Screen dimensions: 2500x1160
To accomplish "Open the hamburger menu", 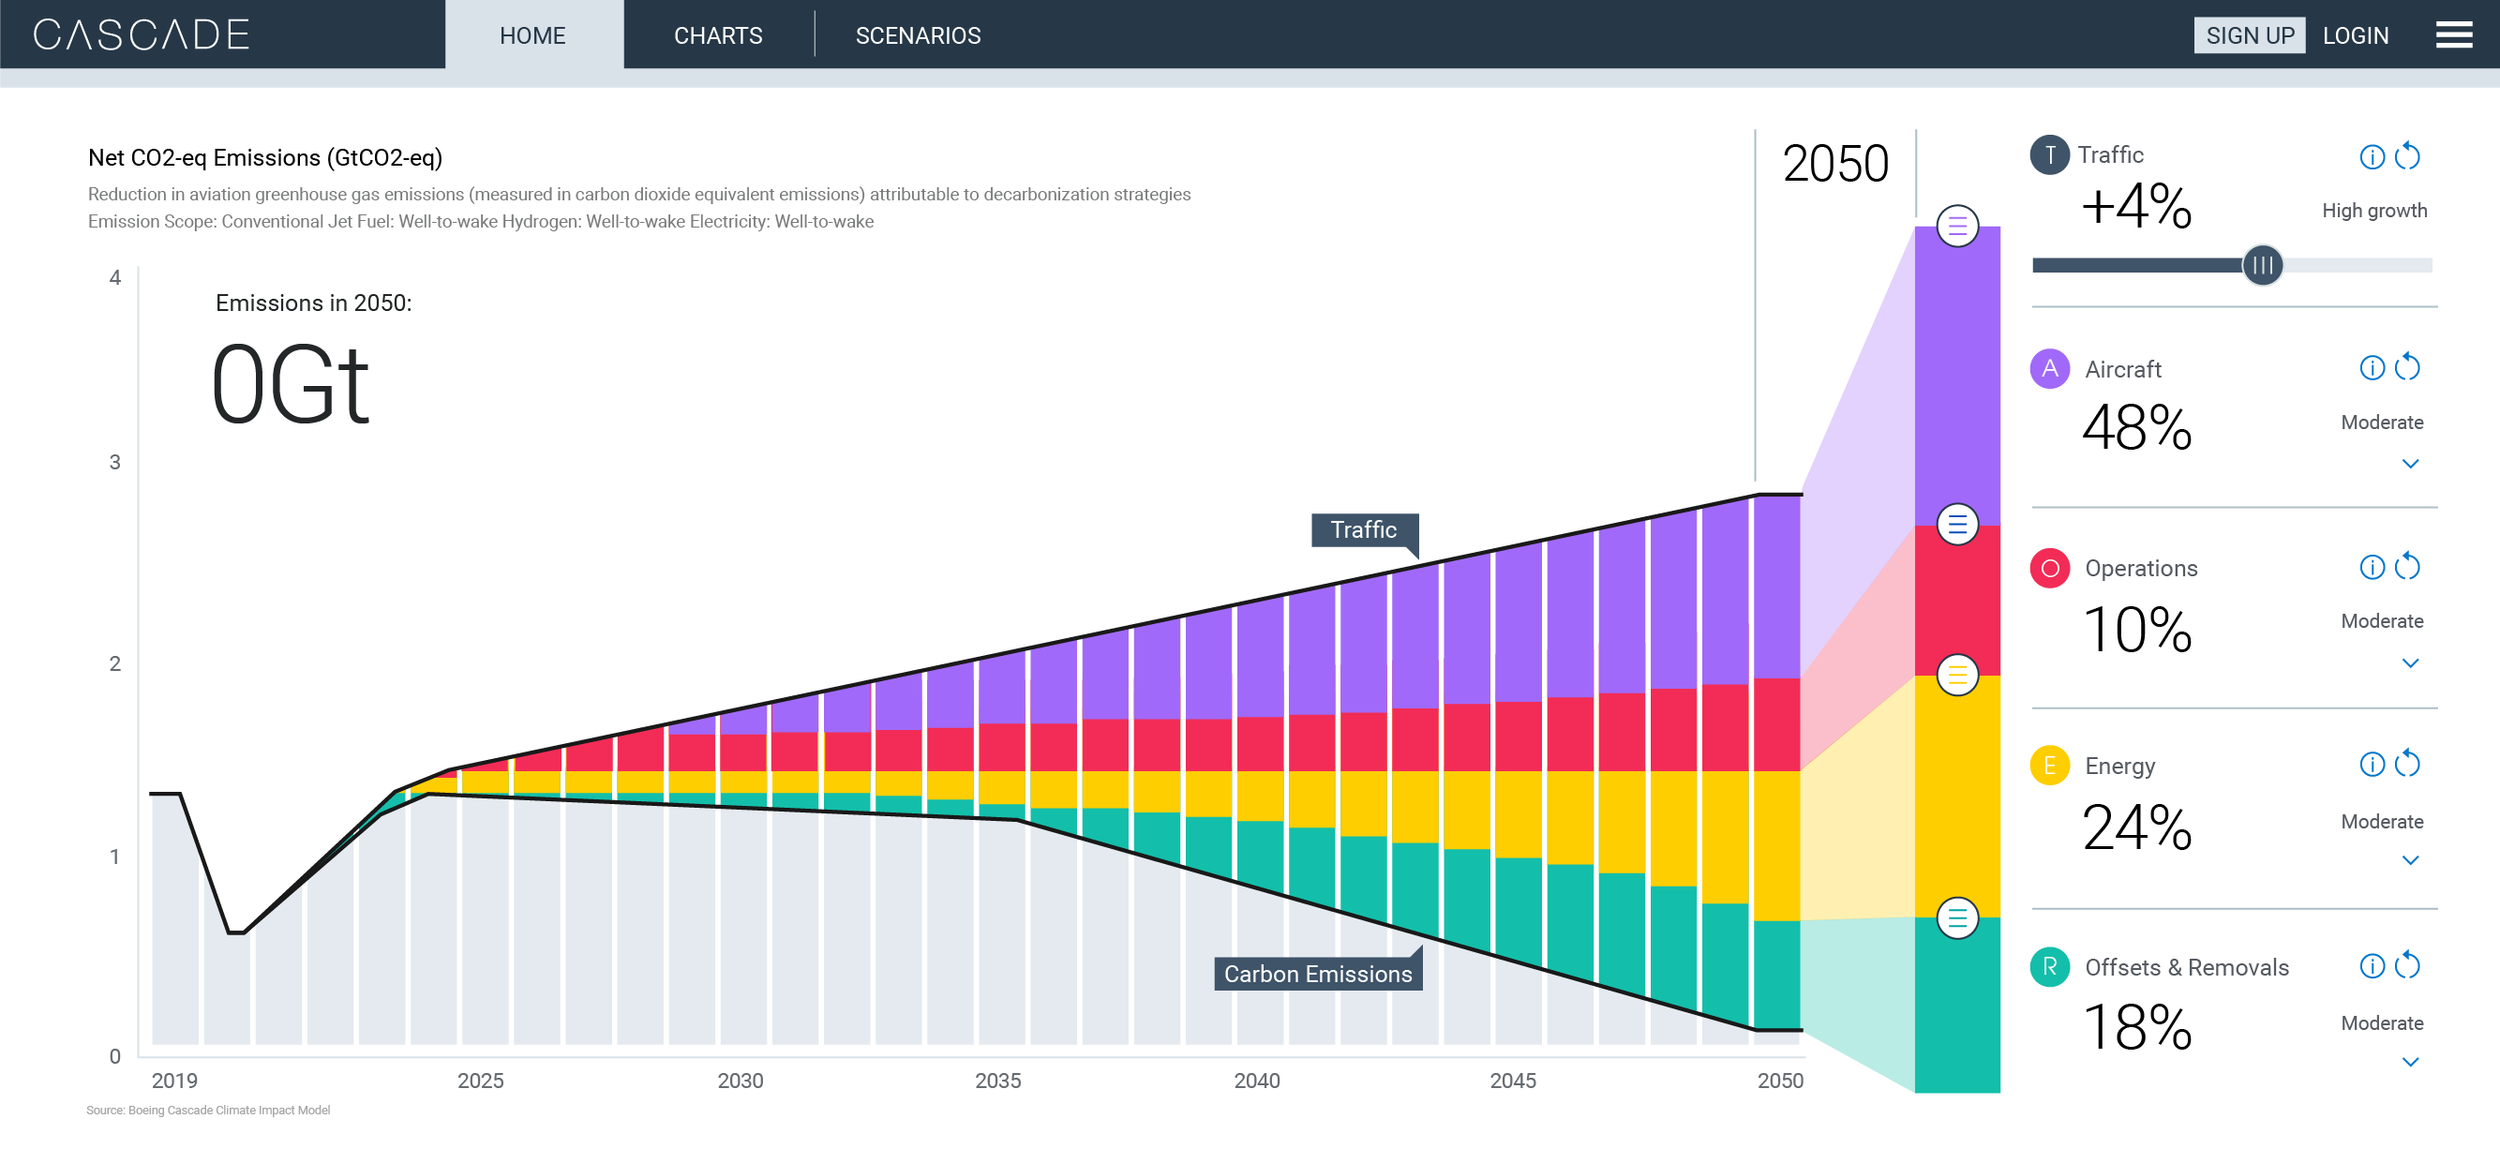I will click(2453, 36).
